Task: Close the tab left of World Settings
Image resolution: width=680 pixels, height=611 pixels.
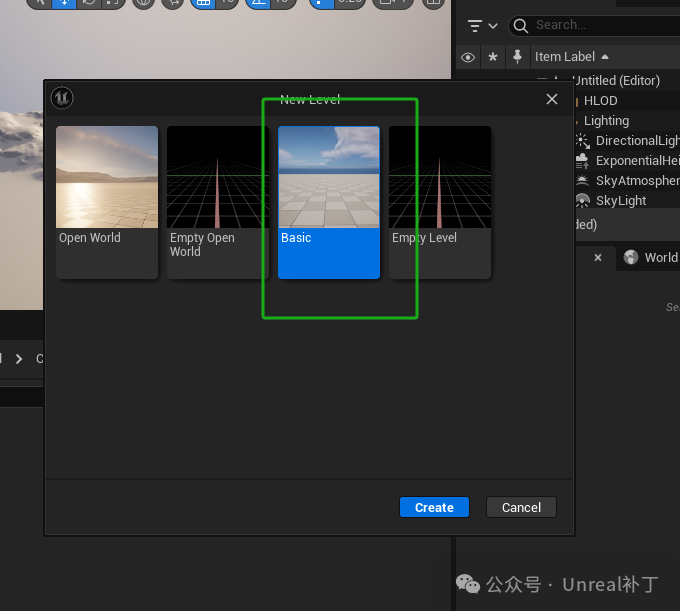Action: point(598,258)
